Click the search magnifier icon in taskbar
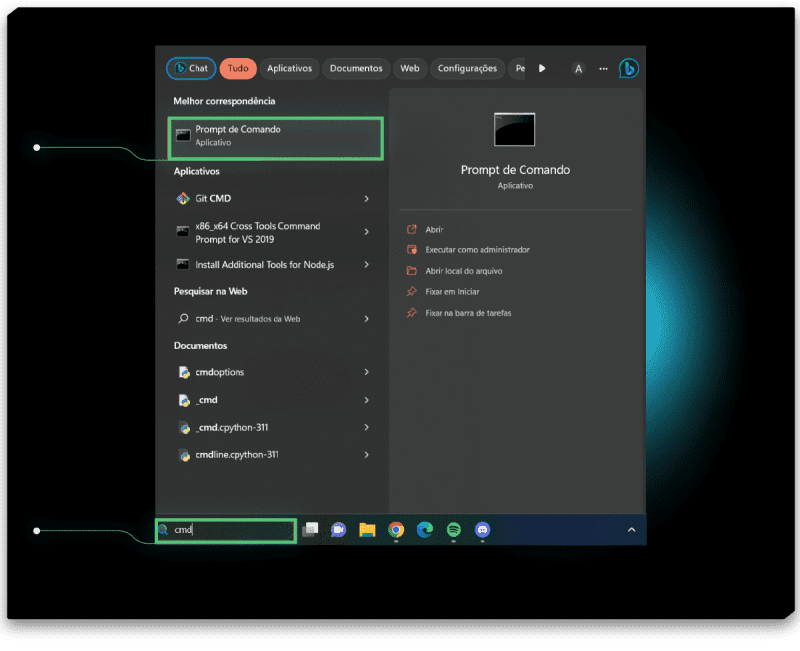 (163, 530)
